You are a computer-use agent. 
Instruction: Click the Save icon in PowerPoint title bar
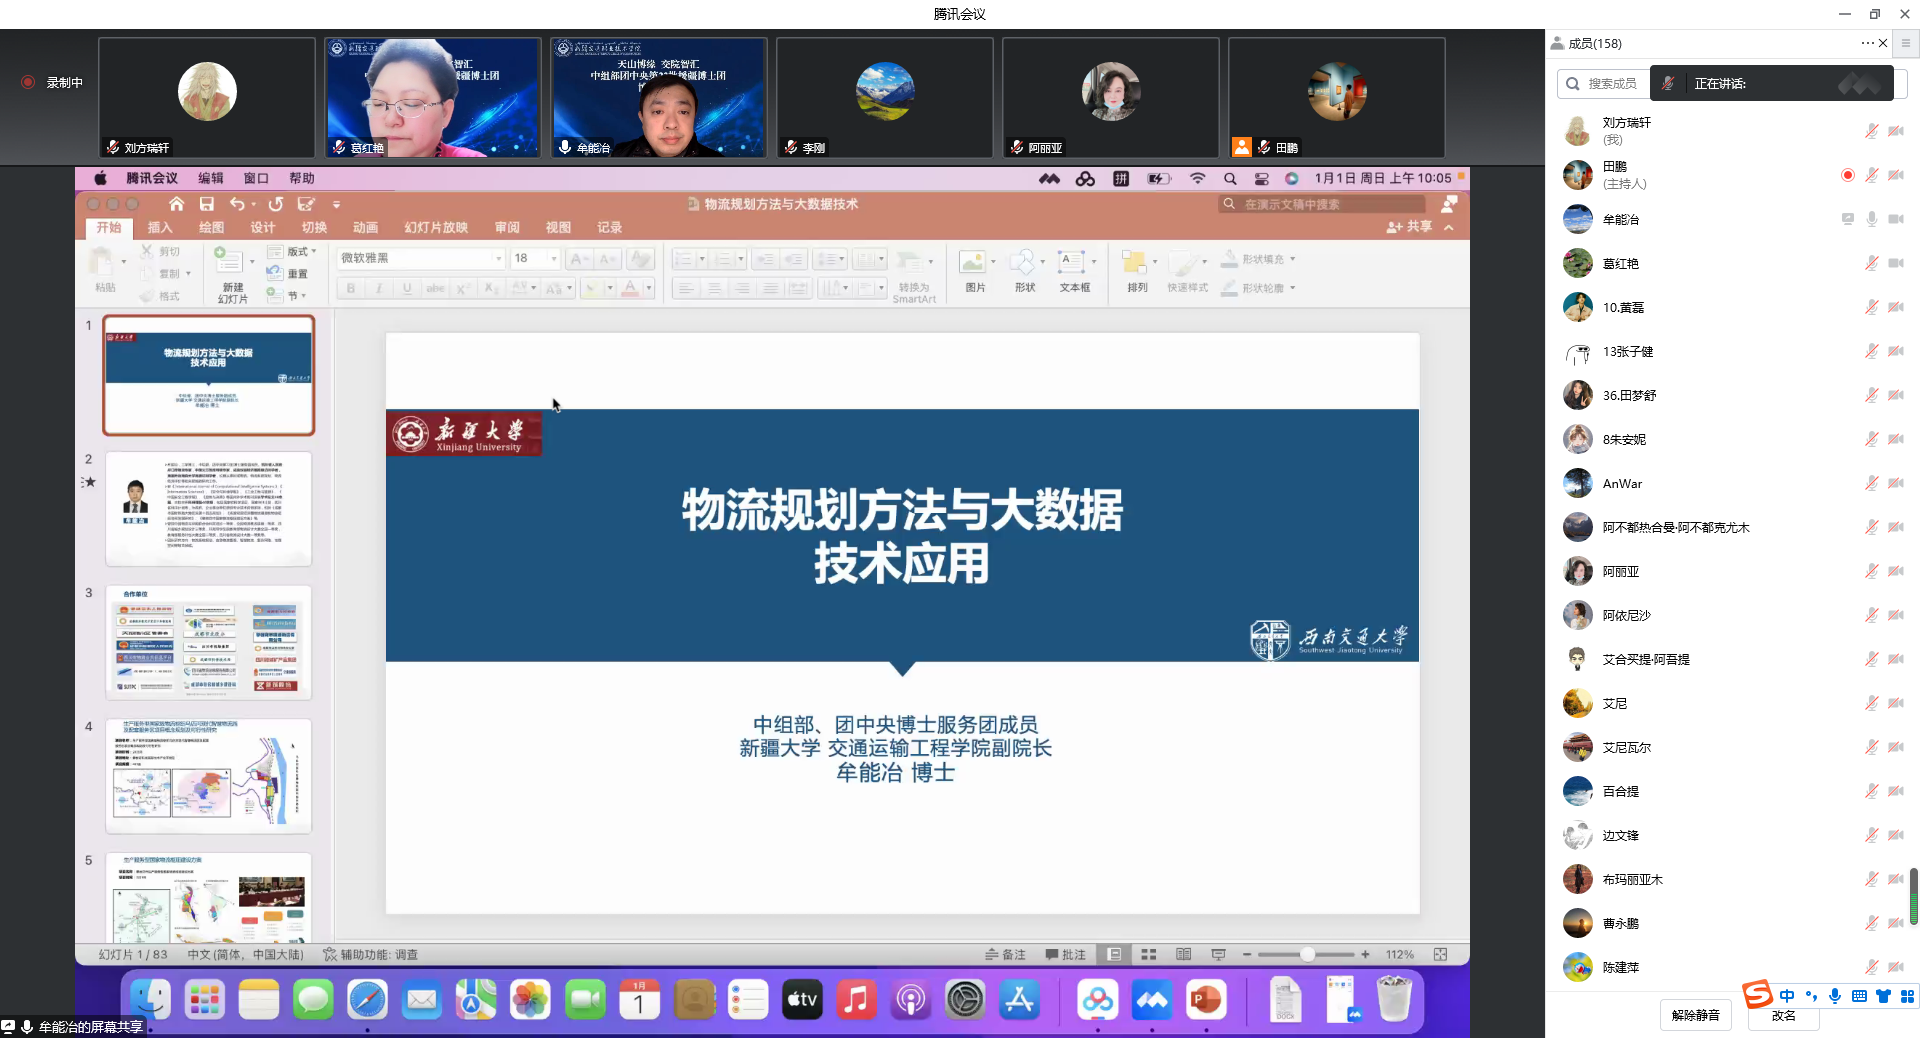(207, 204)
